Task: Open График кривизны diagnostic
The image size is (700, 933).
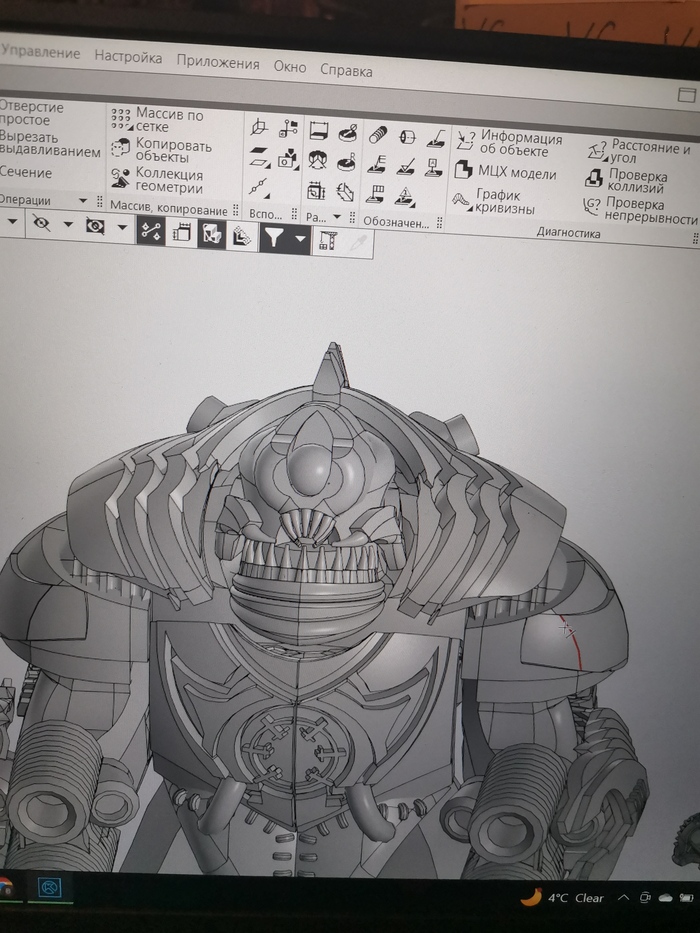Action: [493, 202]
